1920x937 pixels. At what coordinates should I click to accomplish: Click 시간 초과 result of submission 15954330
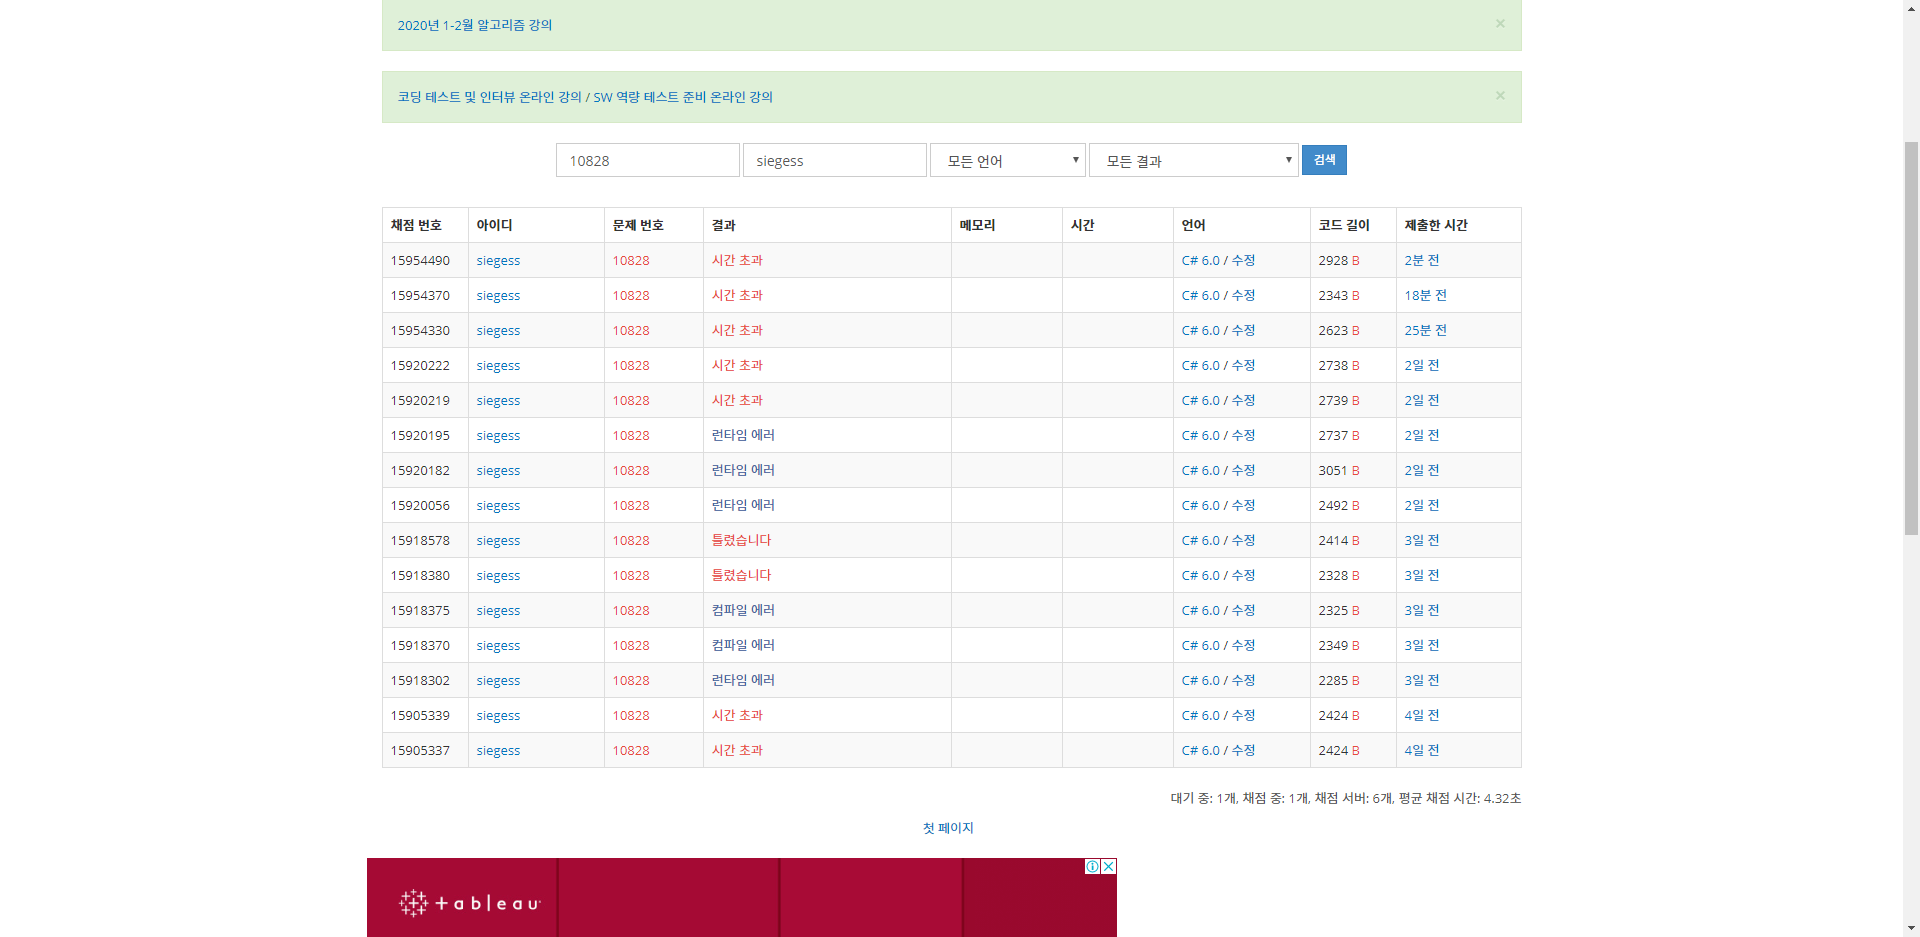coord(737,330)
